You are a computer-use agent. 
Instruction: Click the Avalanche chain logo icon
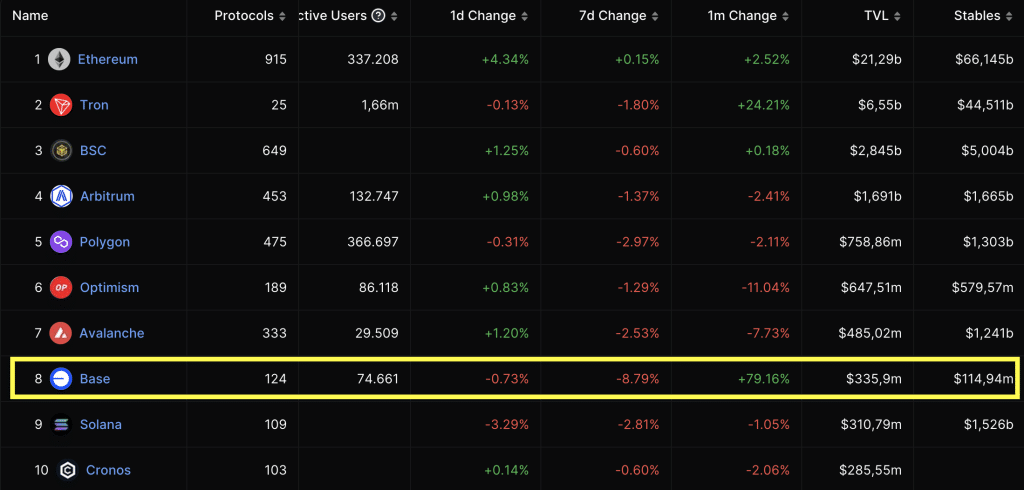(x=60, y=333)
